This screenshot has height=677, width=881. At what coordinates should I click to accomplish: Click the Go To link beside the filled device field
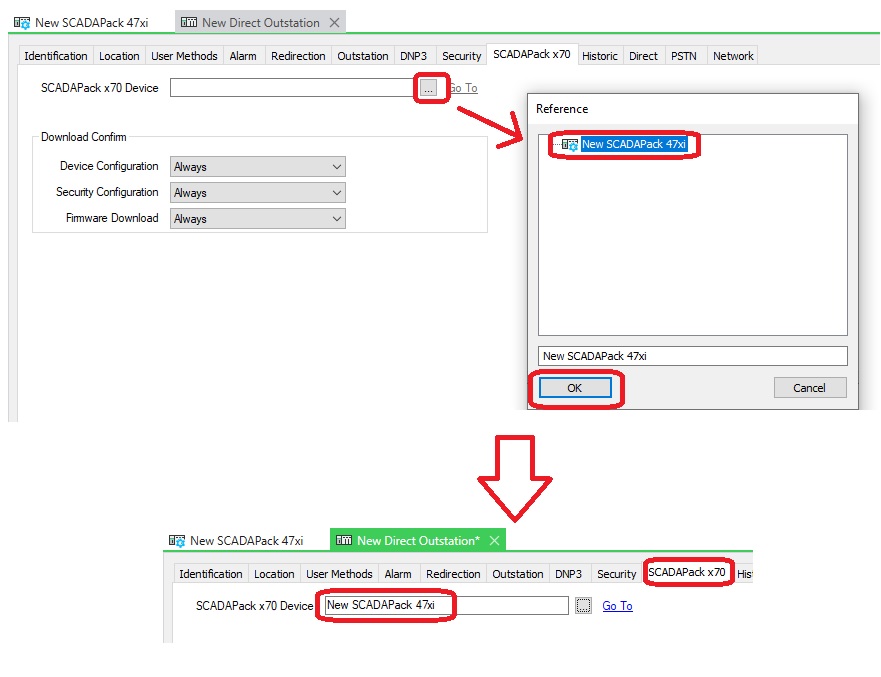[617, 606]
